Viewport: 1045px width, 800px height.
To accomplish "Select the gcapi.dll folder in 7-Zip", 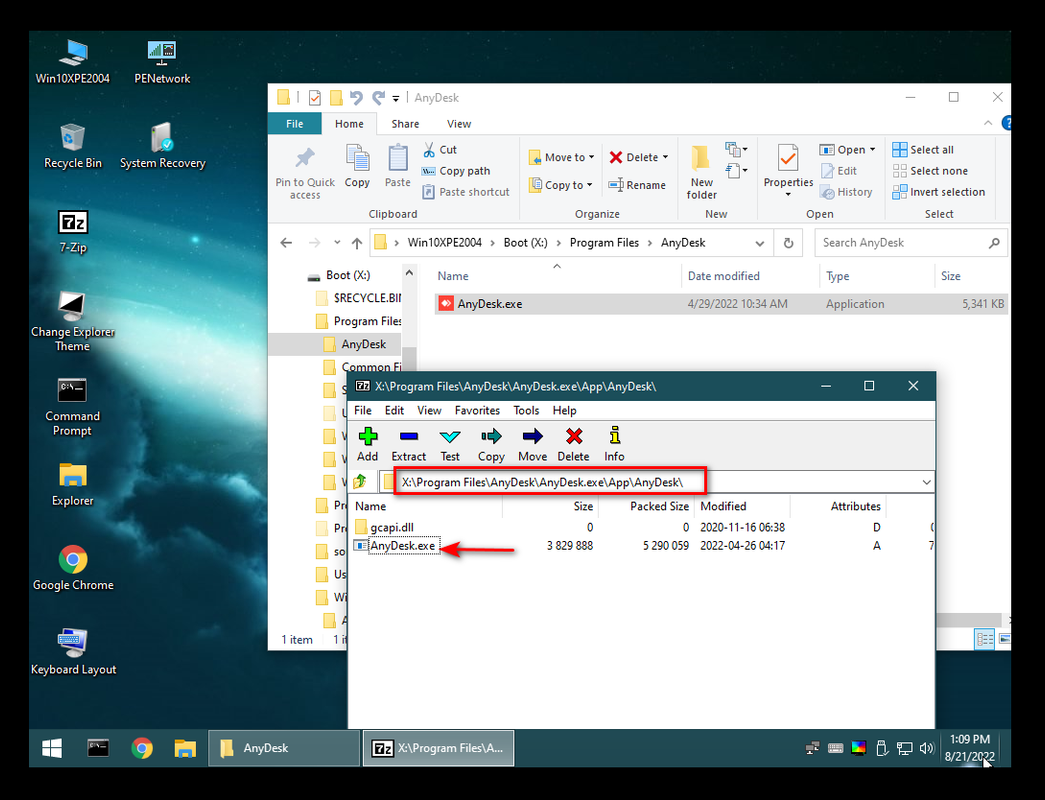I will point(385,527).
